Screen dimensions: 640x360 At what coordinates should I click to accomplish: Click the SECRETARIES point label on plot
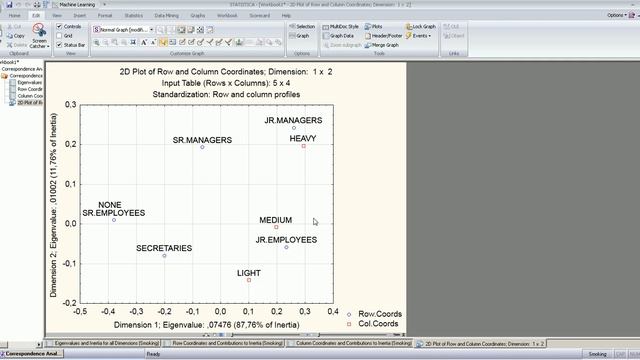[164, 248]
